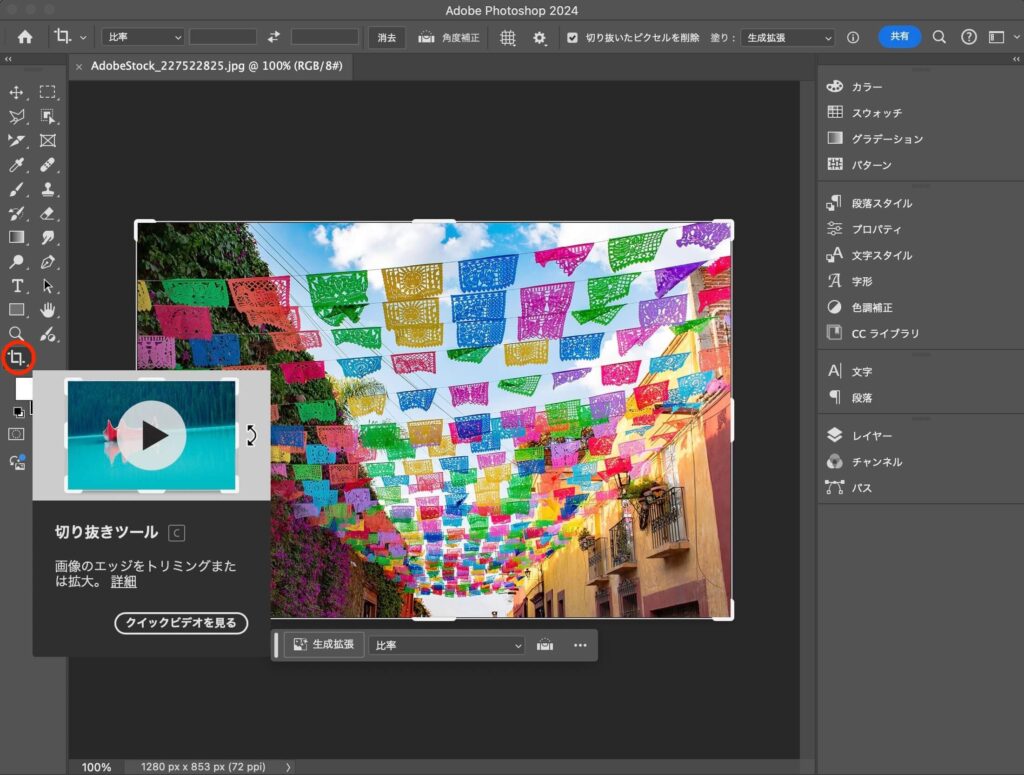
Task: Click the Crop tool circled in red
Action: pyautogui.click(x=17, y=357)
